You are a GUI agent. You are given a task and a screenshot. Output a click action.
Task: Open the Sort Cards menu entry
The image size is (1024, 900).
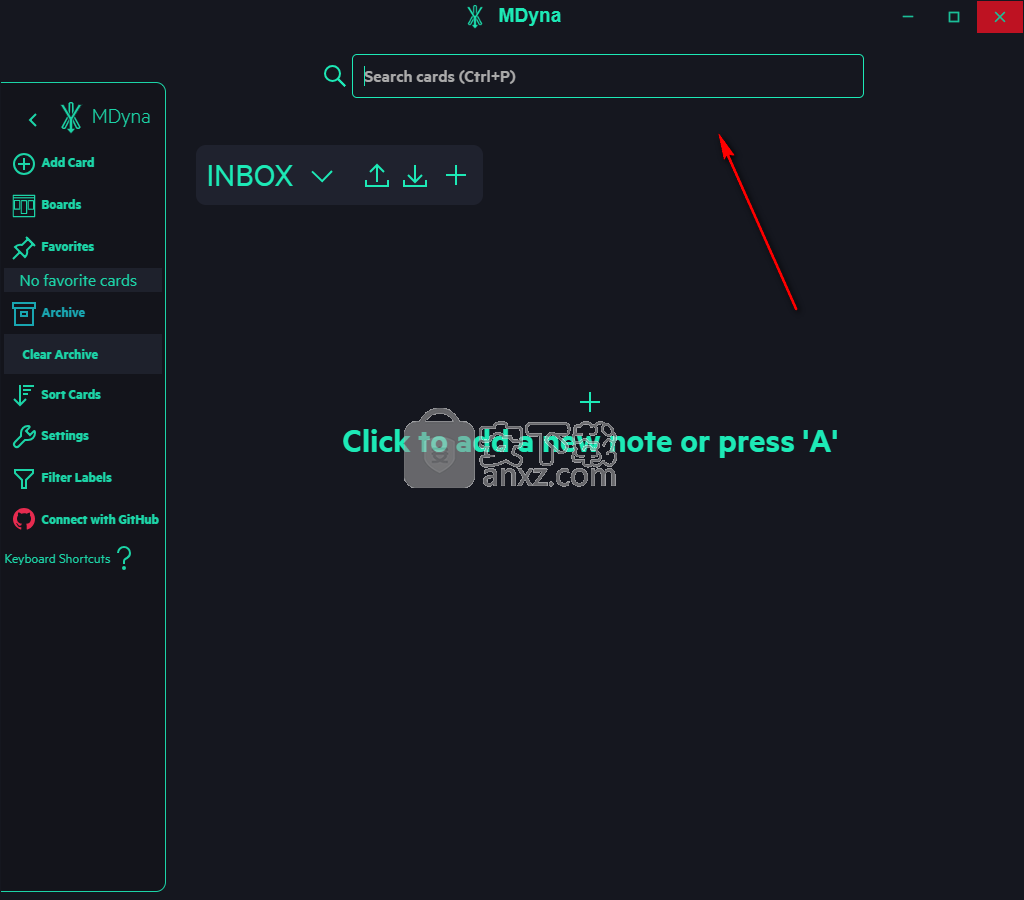point(71,394)
